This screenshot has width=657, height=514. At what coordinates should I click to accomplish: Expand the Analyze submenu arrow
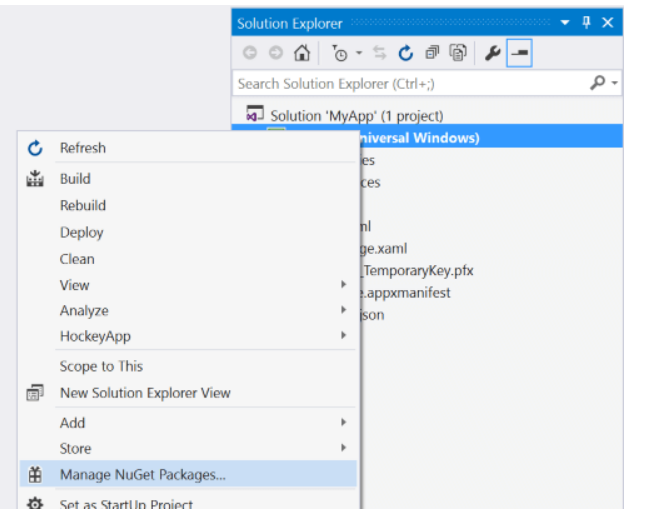[x=344, y=310]
